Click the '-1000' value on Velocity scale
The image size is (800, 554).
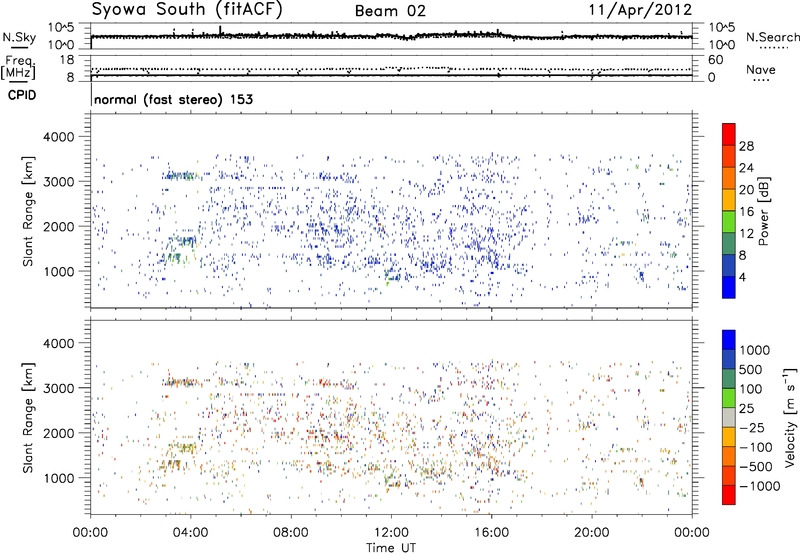coord(760,486)
